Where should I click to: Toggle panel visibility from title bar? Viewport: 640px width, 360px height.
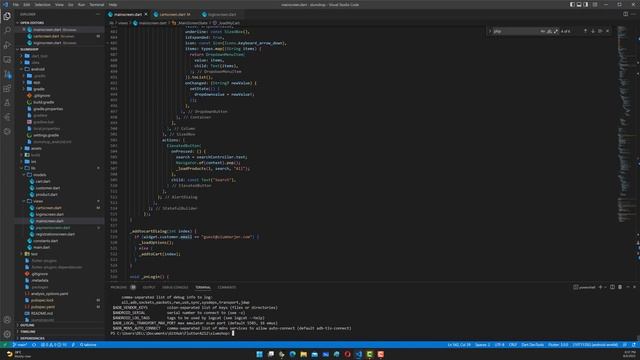579,4
